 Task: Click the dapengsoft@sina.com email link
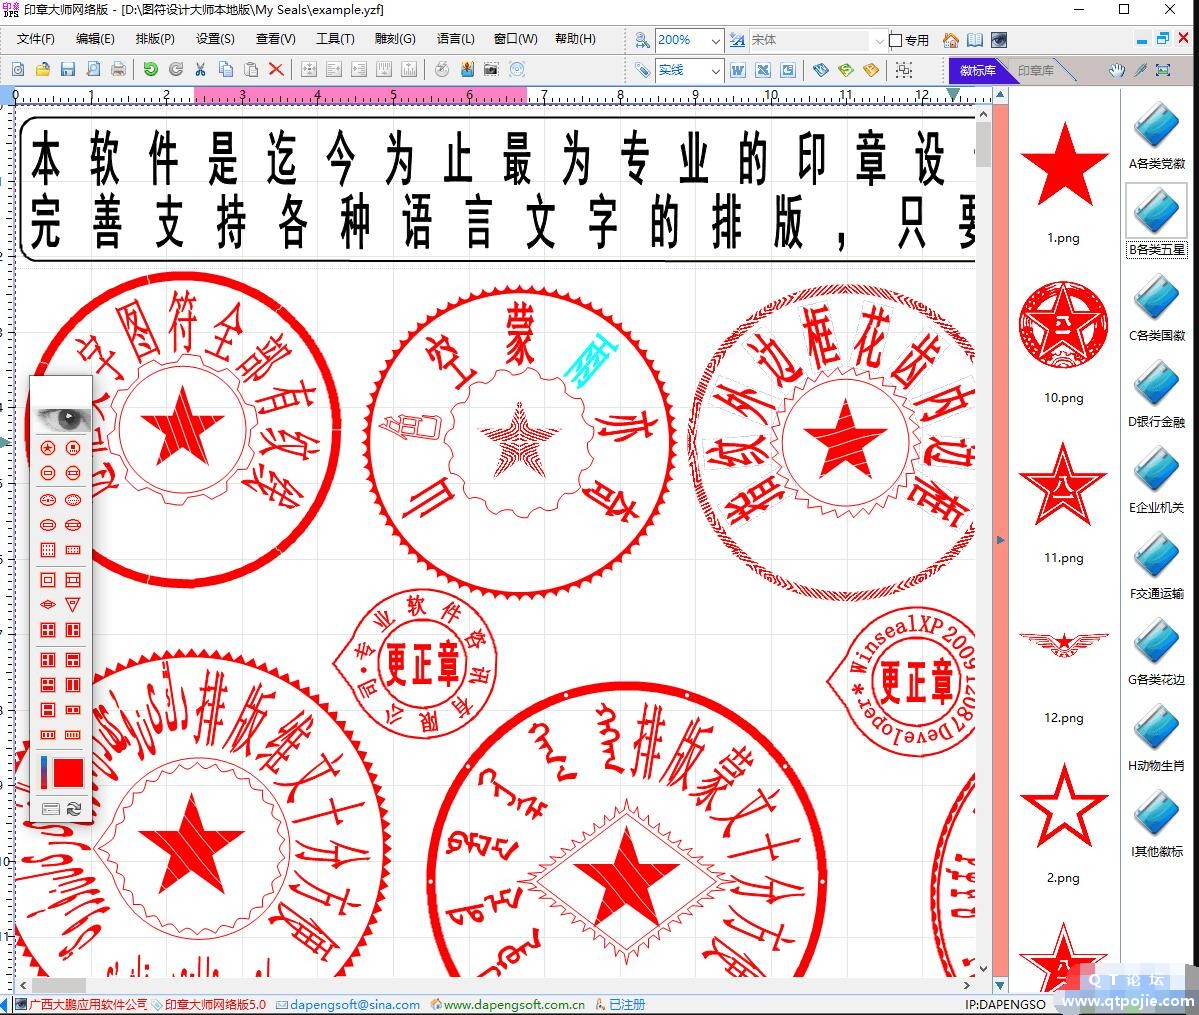(x=355, y=1004)
